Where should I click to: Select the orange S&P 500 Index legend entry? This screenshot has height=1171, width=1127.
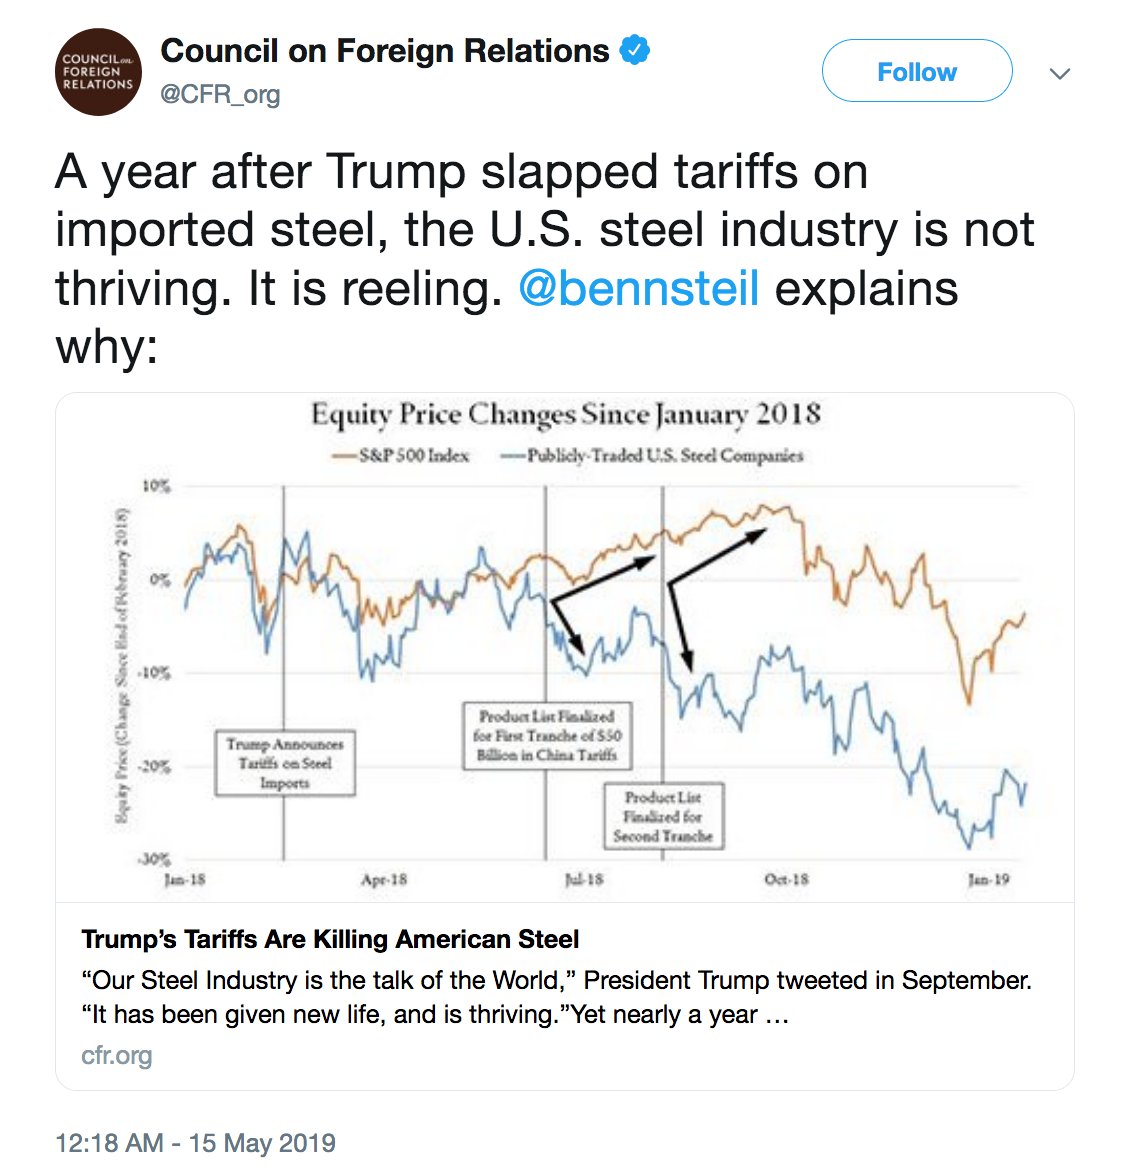point(402,456)
